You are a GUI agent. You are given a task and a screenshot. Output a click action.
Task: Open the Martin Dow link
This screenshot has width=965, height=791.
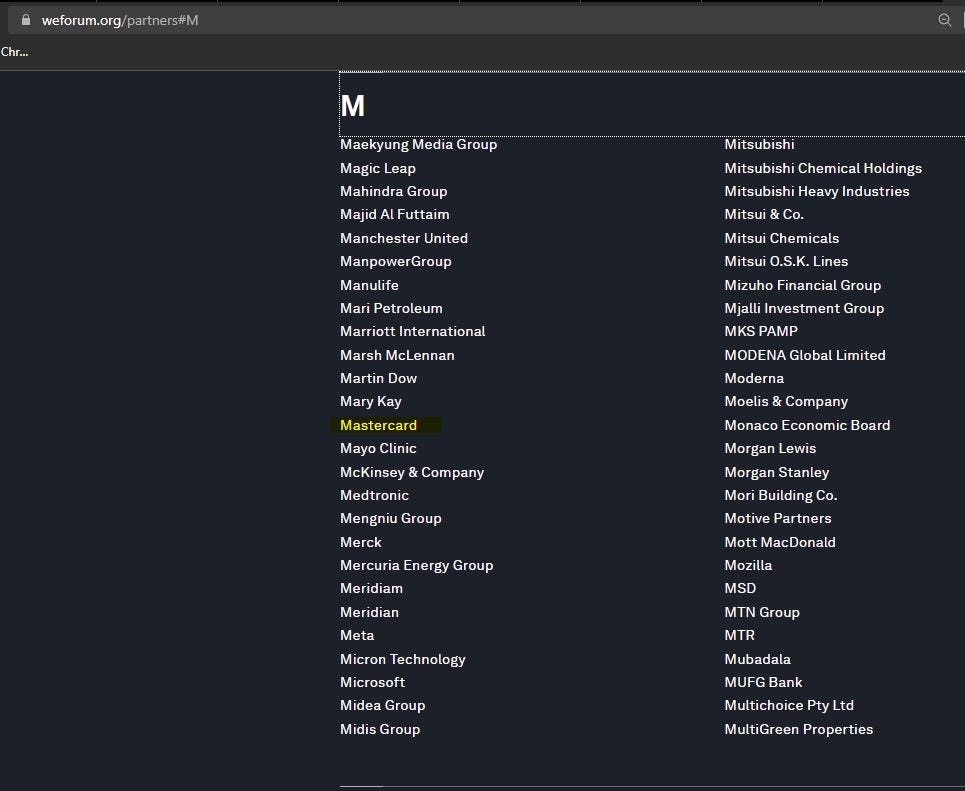point(378,378)
